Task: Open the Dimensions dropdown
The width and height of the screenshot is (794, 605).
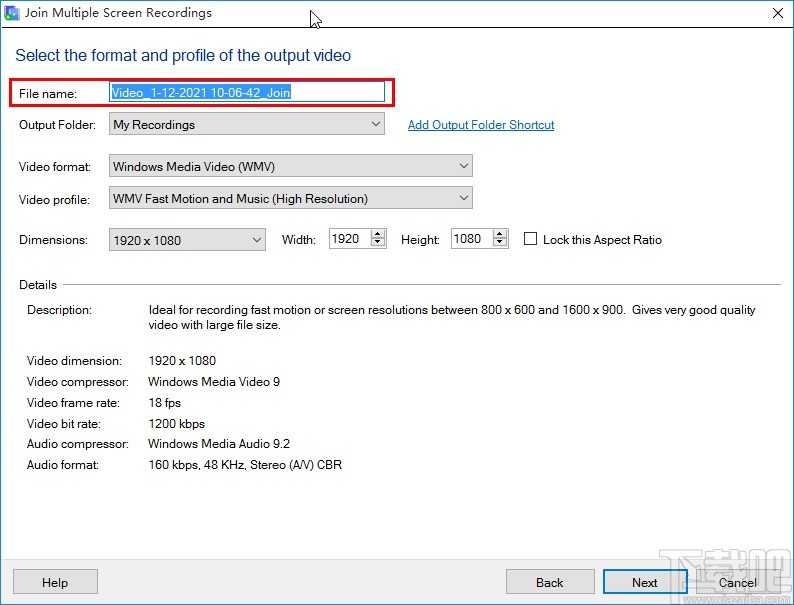Action: coord(187,240)
